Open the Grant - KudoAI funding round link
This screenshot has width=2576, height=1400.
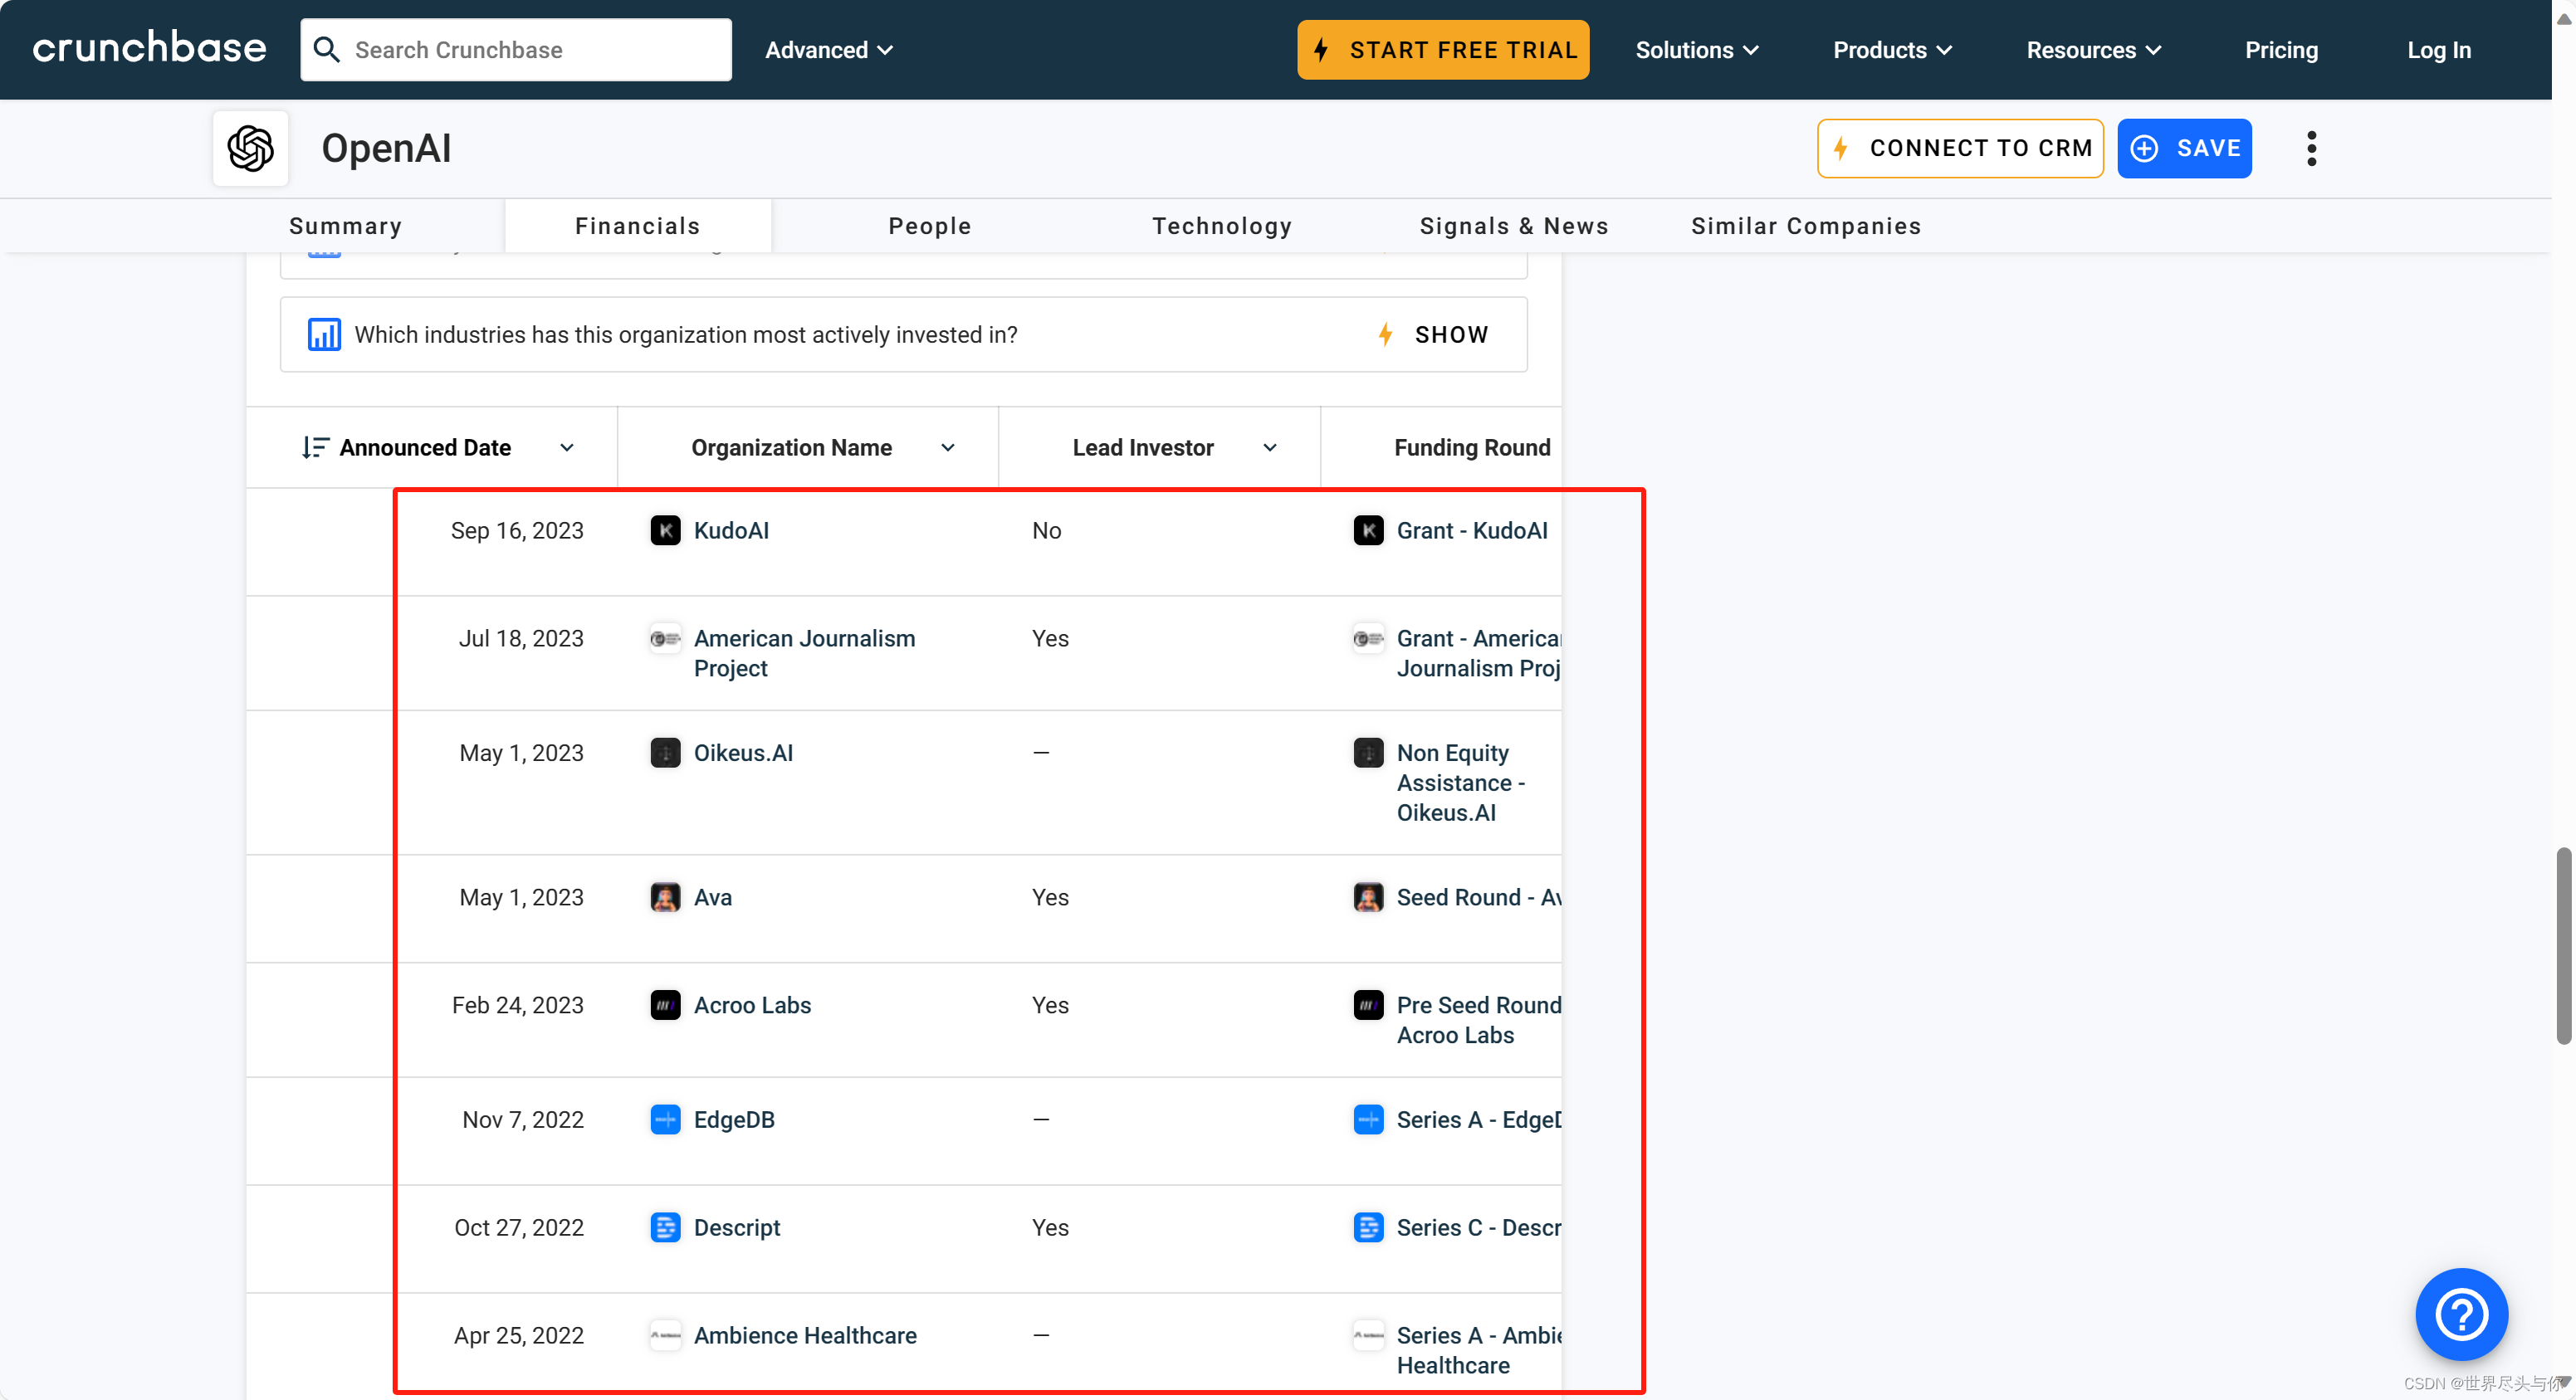[1471, 530]
